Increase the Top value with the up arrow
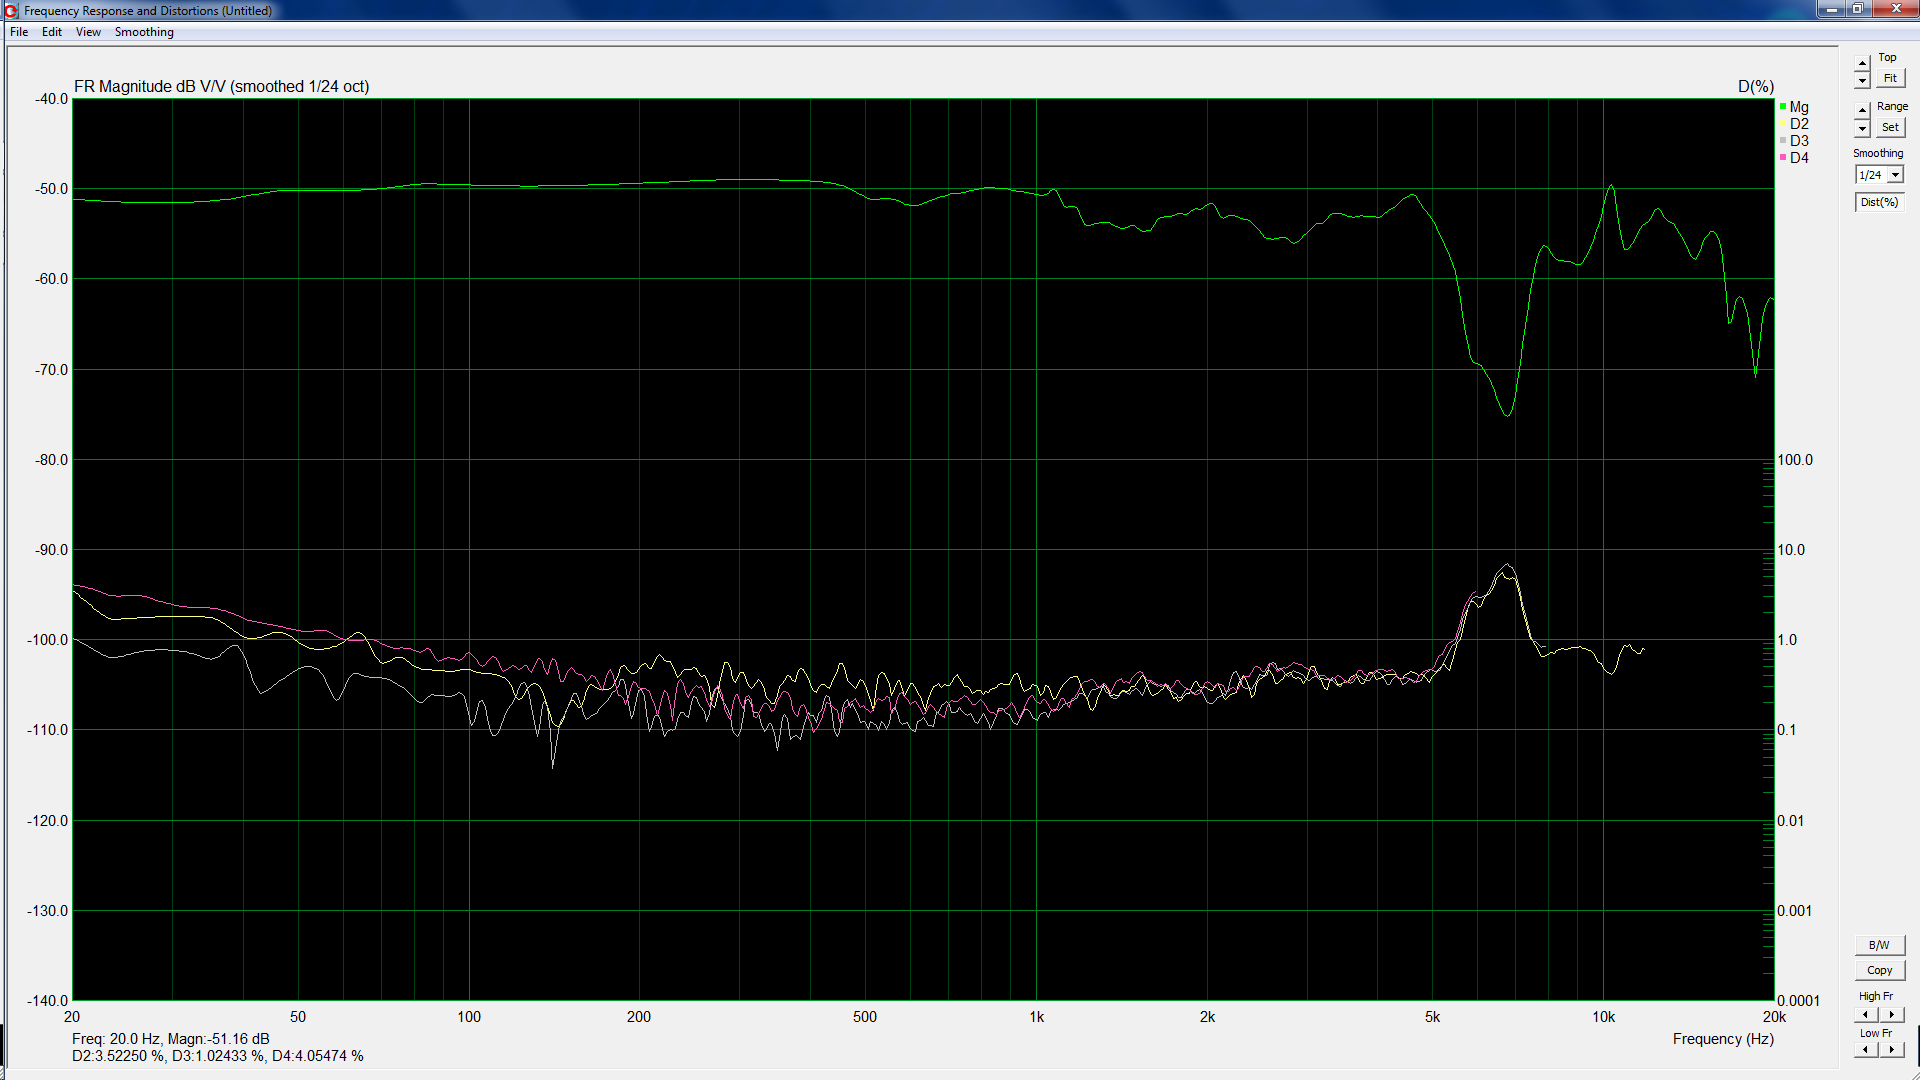Screen dimensions: 1920x1080 click(x=1862, y=63)
